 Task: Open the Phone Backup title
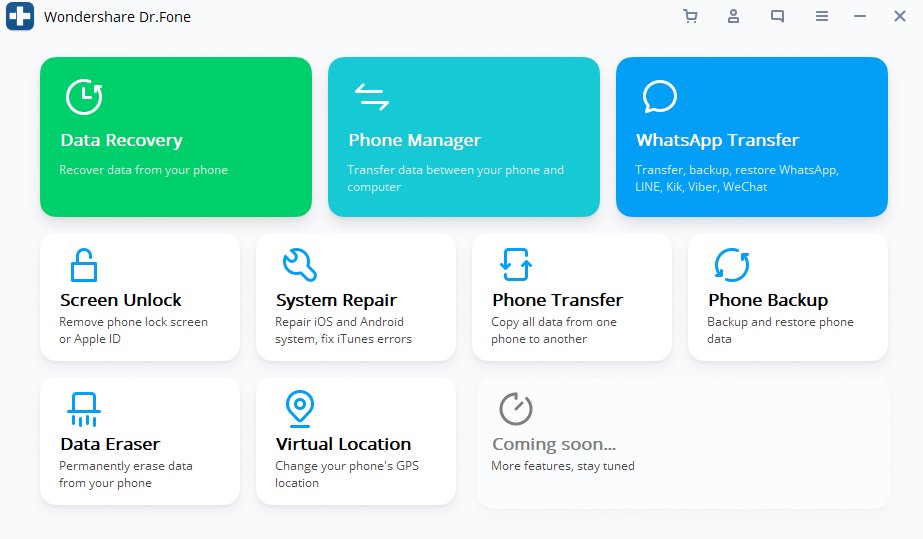pyautogui.click(x=768, y=300)
